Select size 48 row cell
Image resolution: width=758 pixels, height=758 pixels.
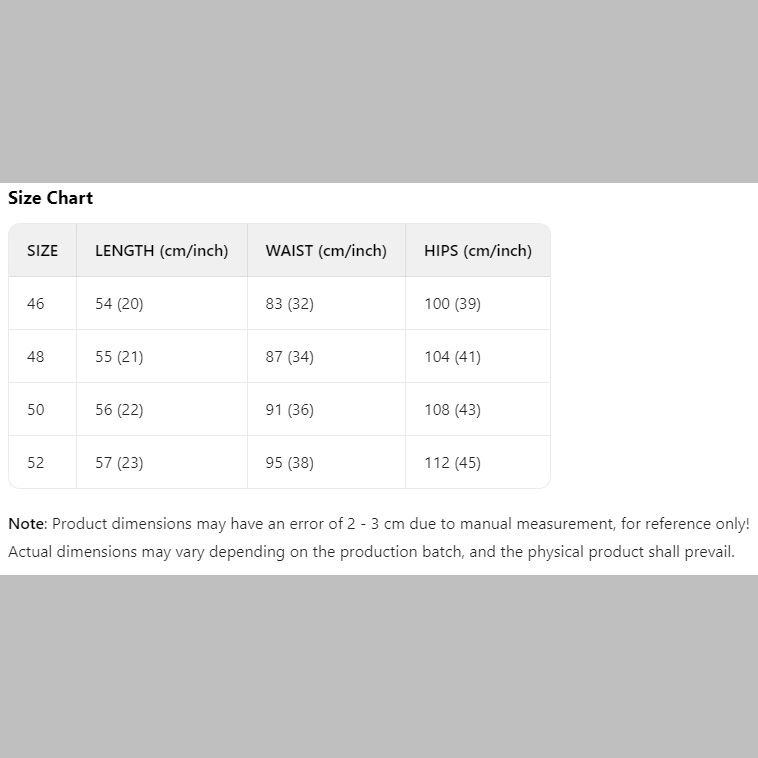tap(36, 357)
